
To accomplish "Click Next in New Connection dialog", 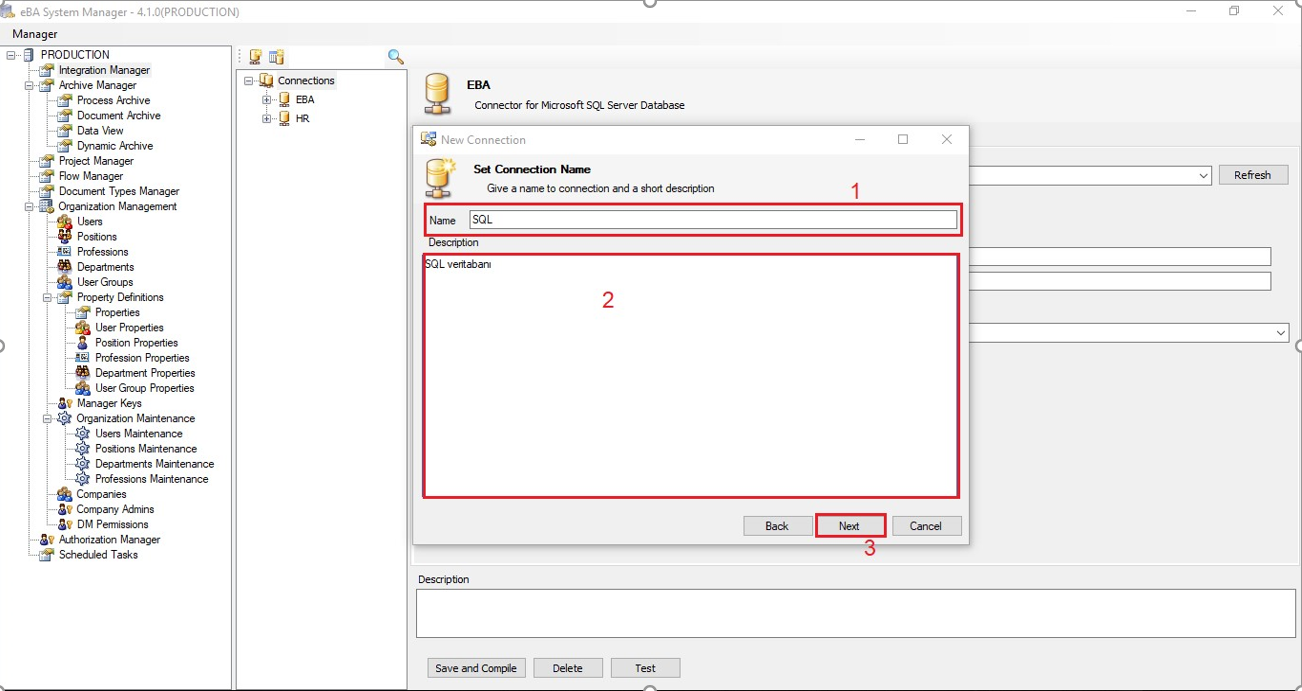I will coord(849,526).
